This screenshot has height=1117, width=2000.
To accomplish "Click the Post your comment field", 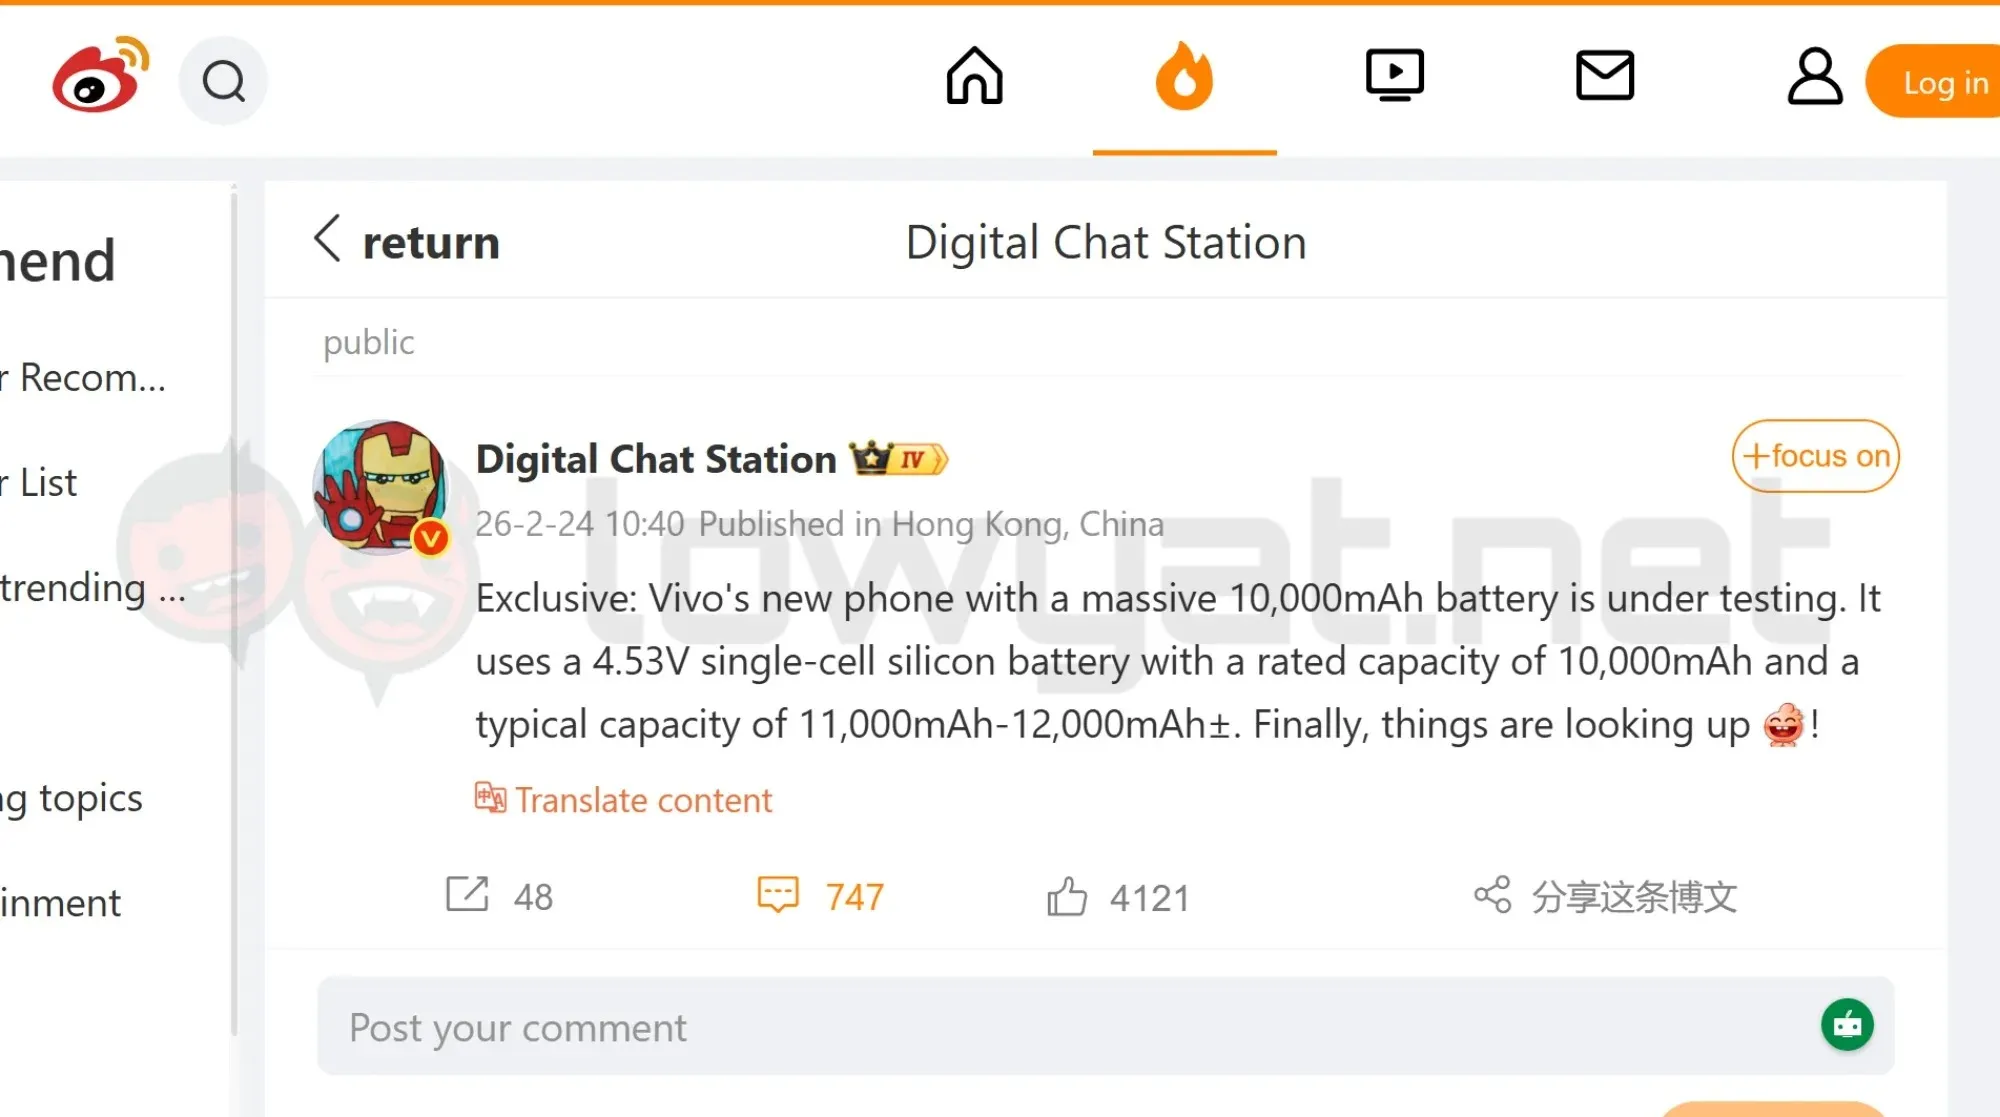I will click(517, 1027).
